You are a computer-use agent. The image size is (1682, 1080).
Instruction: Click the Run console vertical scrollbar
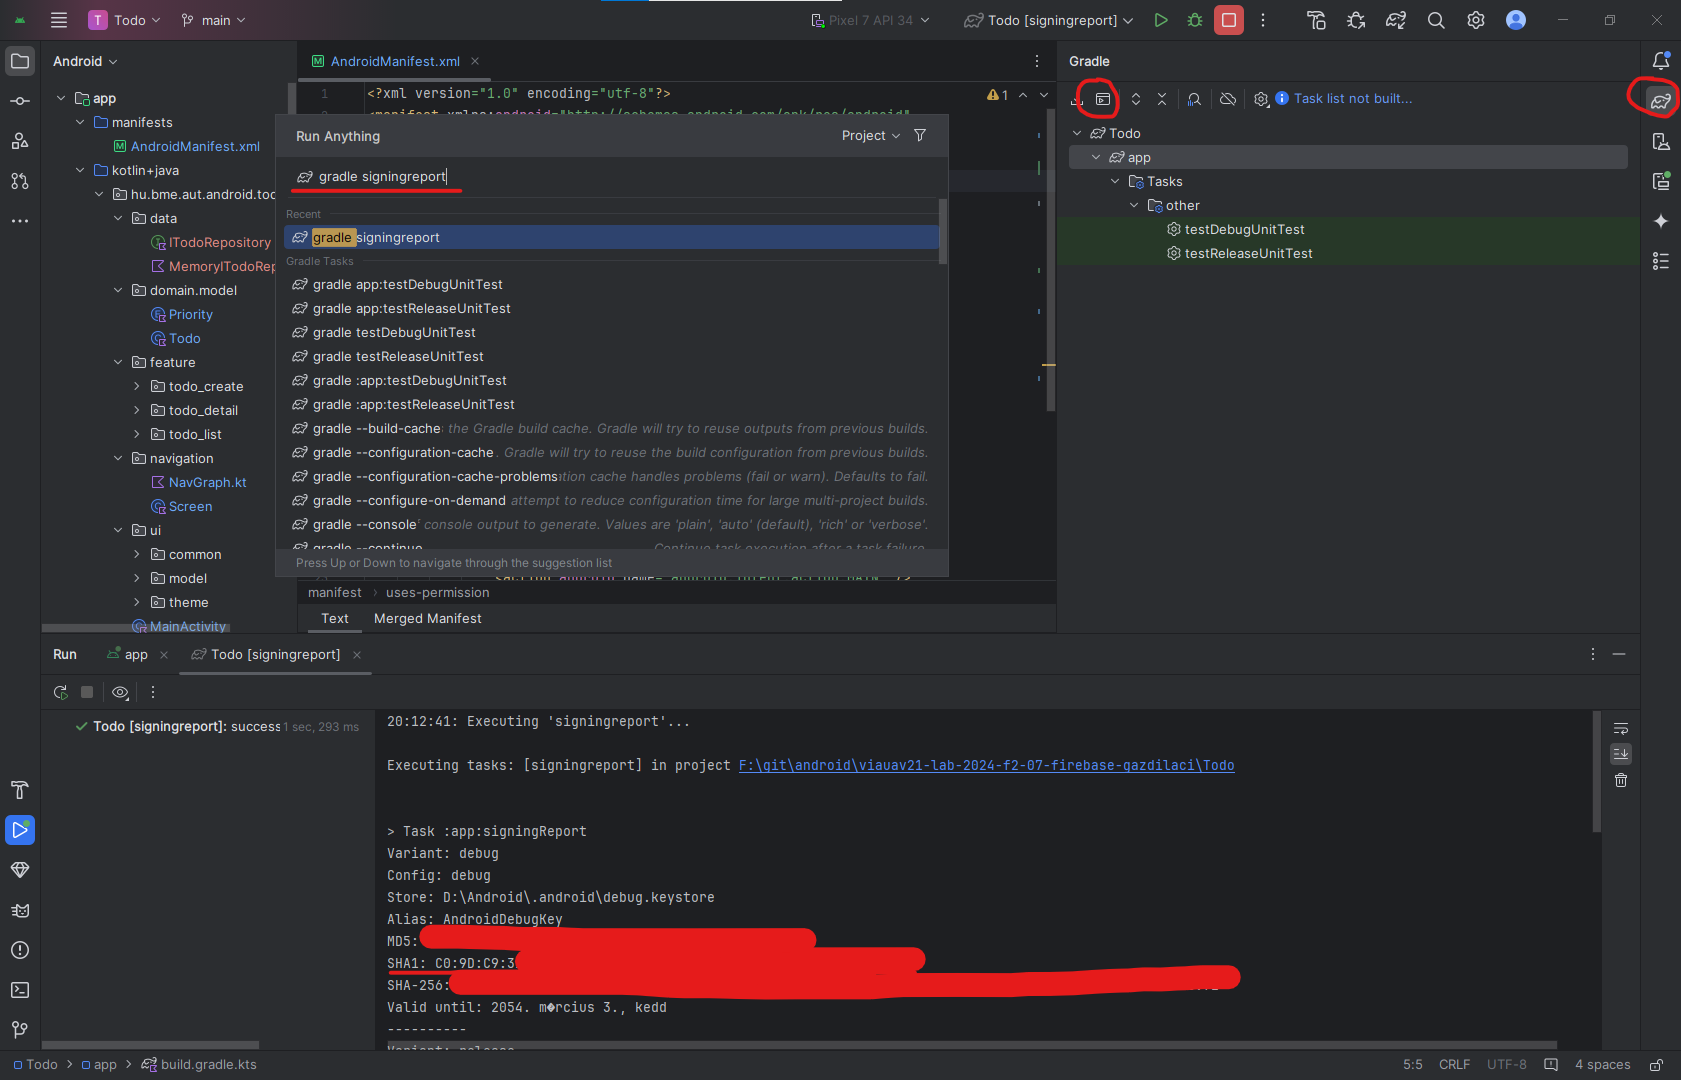tap(1597, 771)
